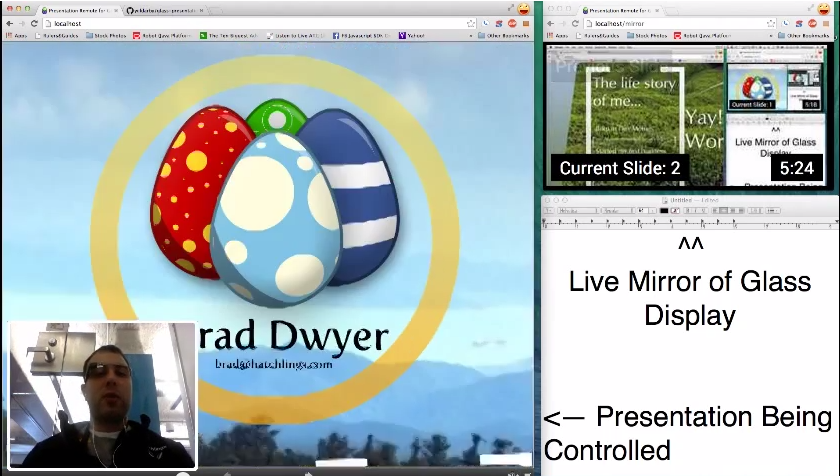Click the localhost/mirror address bar
Viewport: 840px width, 476px height.
680,24
